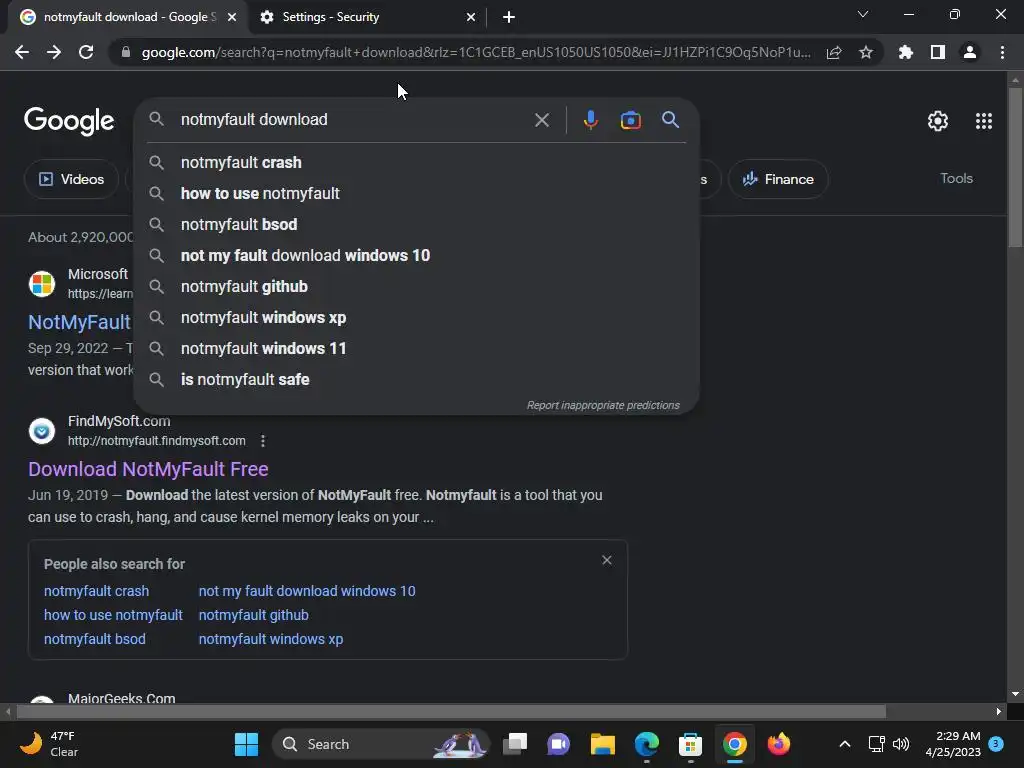Click the magnifier search submit button
Screen dimensions: 1024x768
pos(671,120)
